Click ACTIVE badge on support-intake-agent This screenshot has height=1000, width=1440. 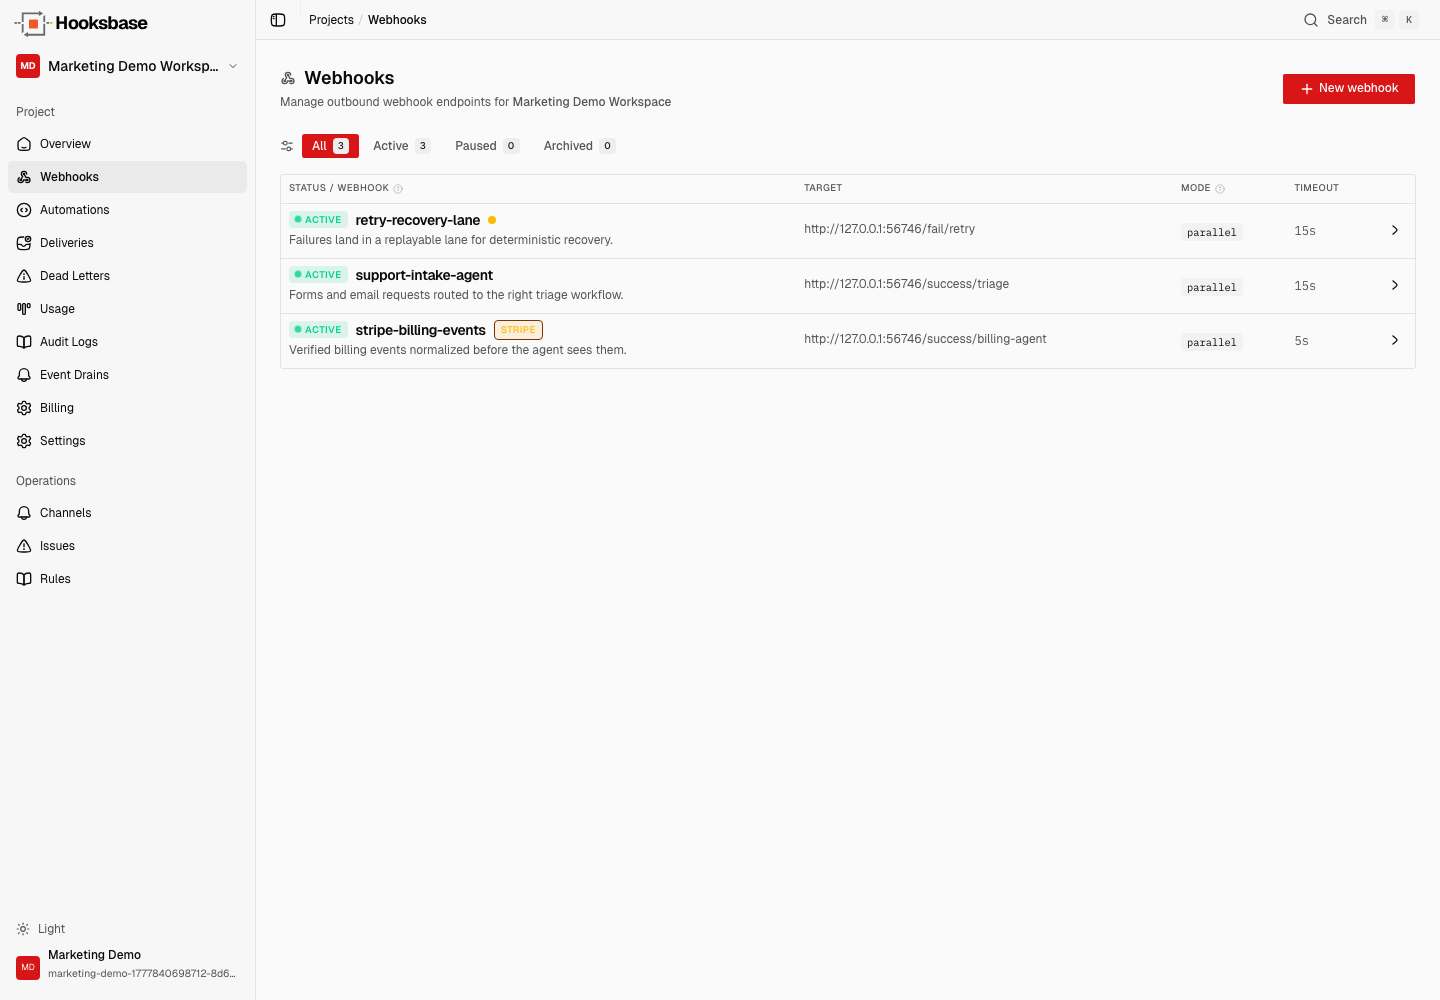[318, 275]
